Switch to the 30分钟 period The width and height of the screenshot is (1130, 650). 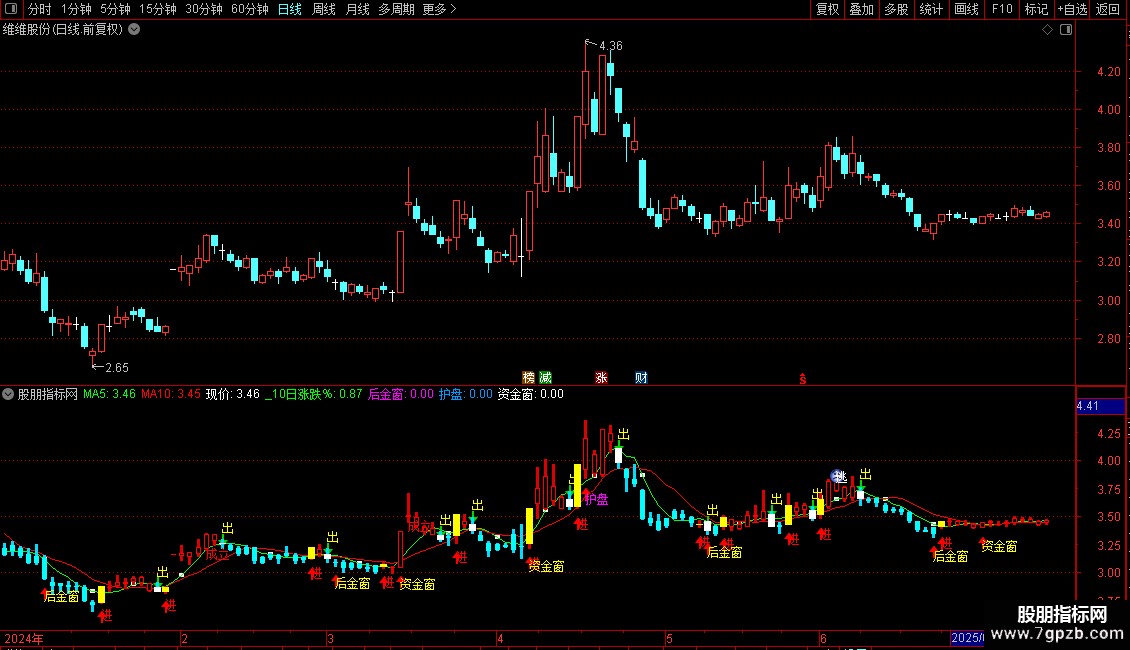(x=204, y=9)
